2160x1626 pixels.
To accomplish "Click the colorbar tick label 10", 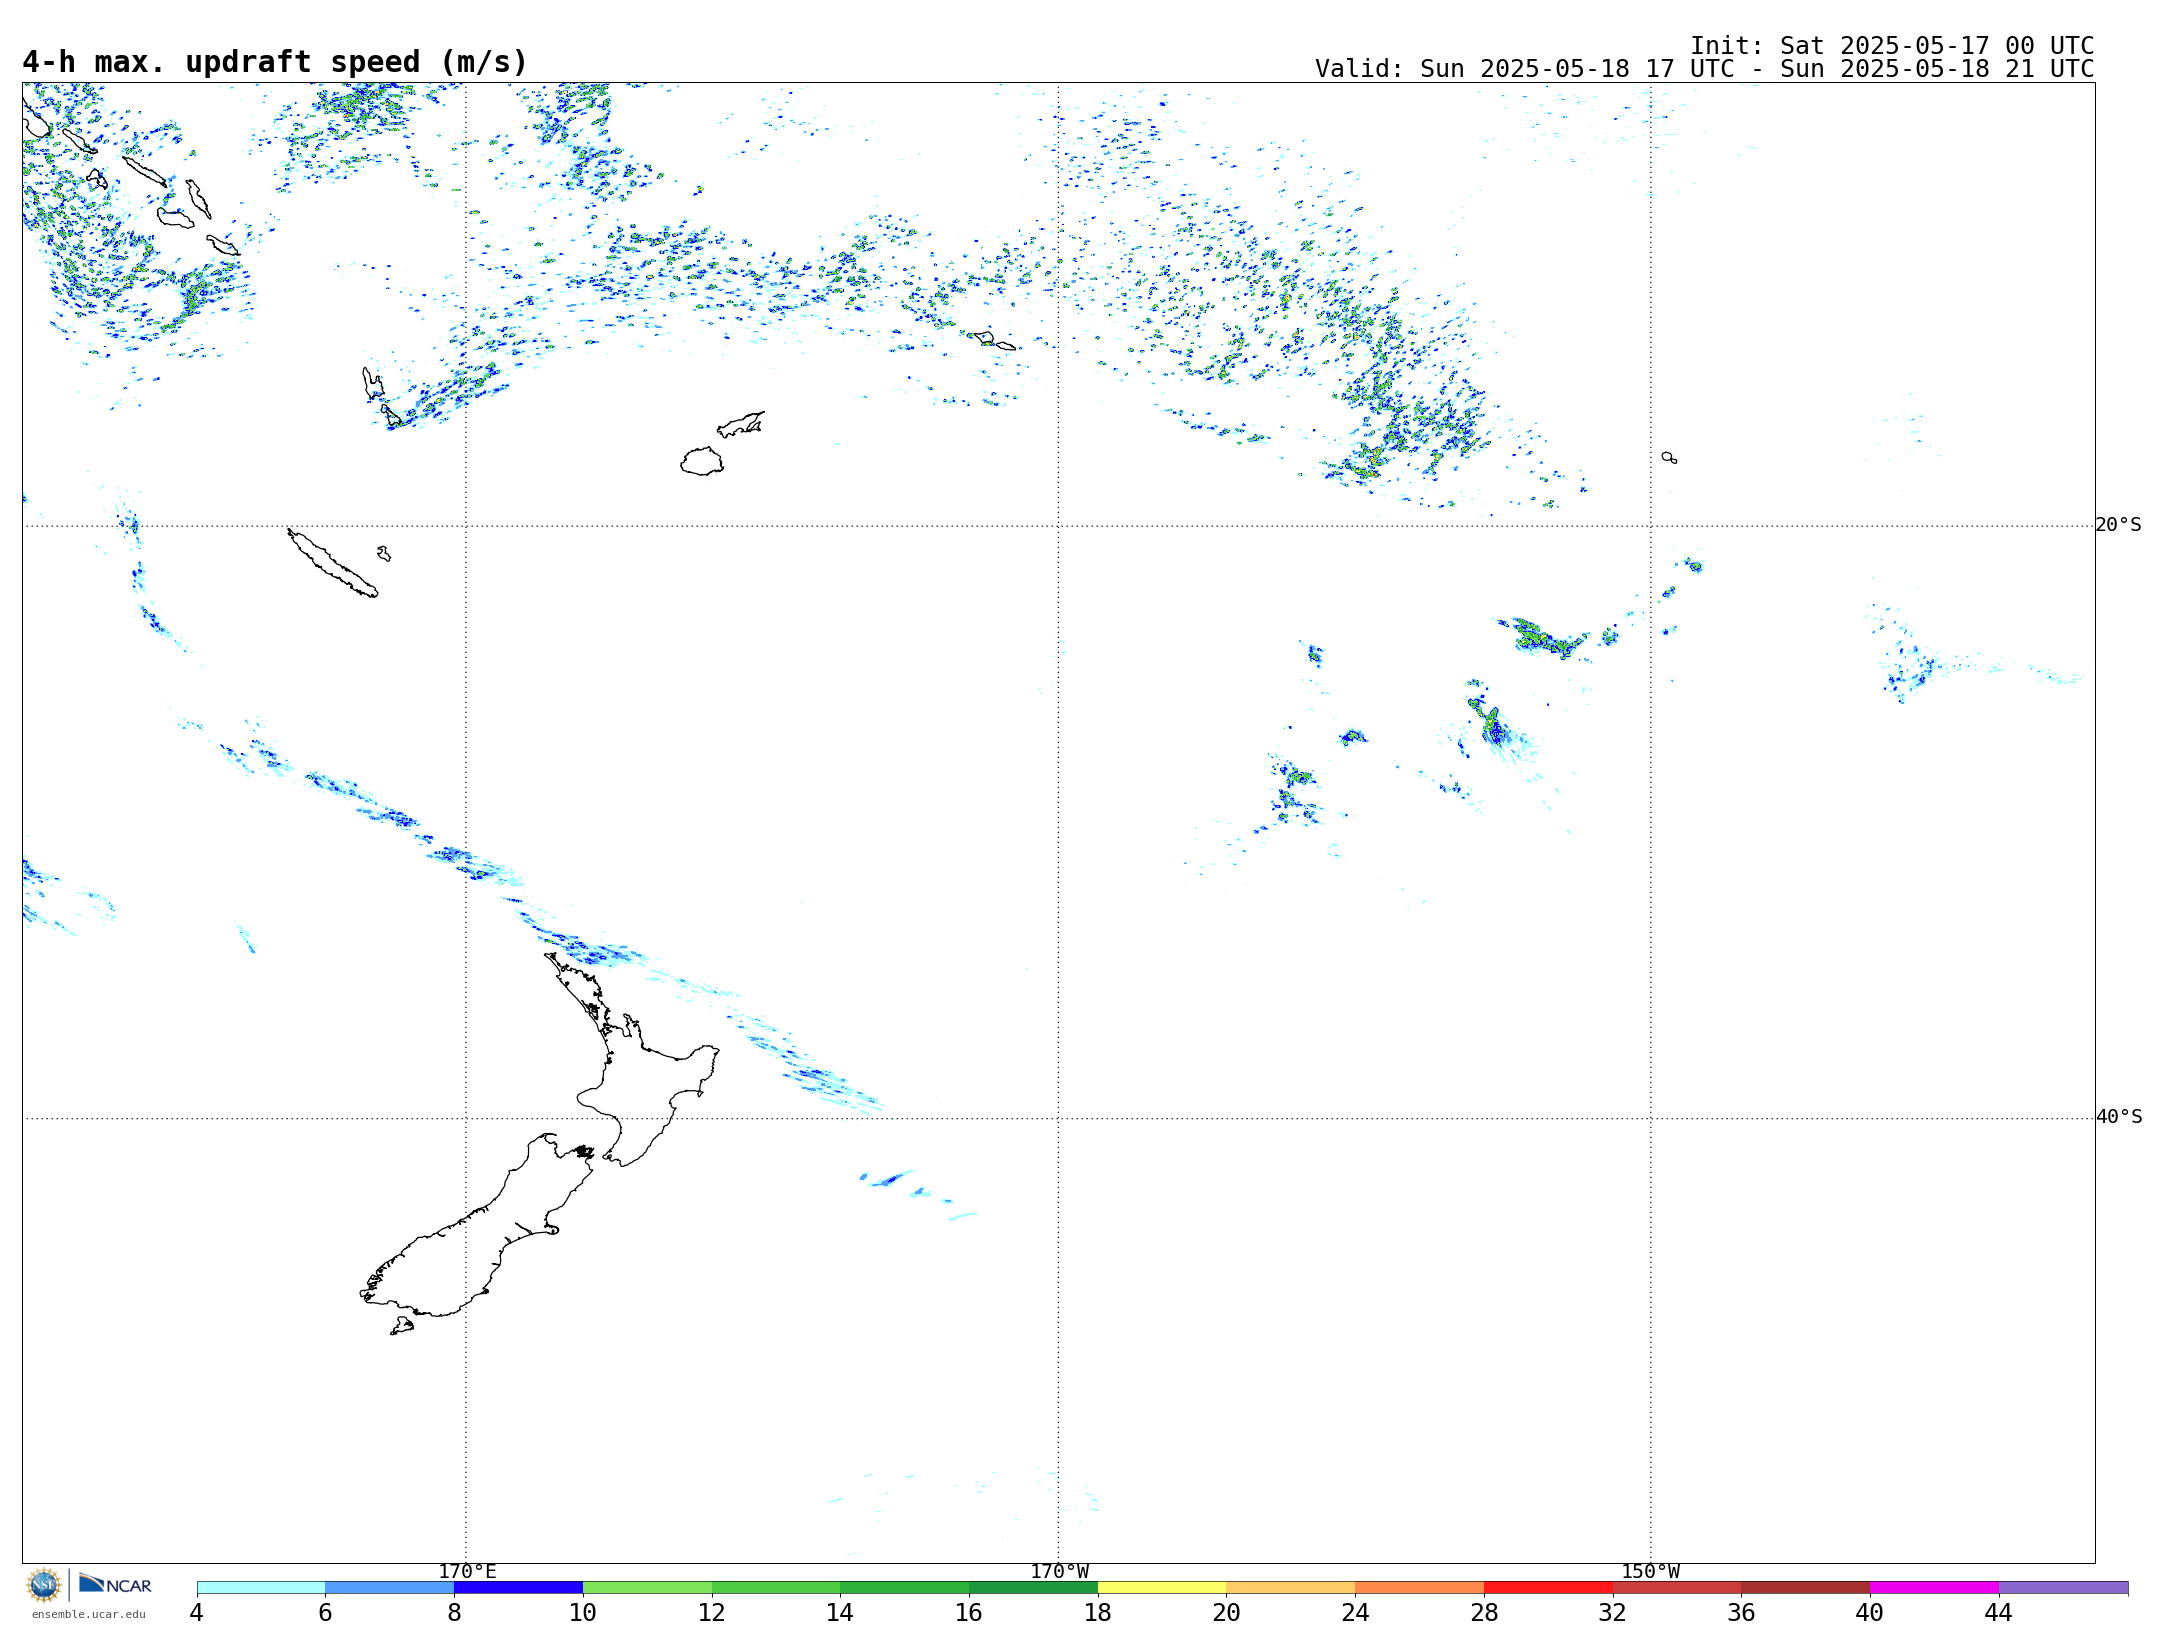I will 583,1612.
